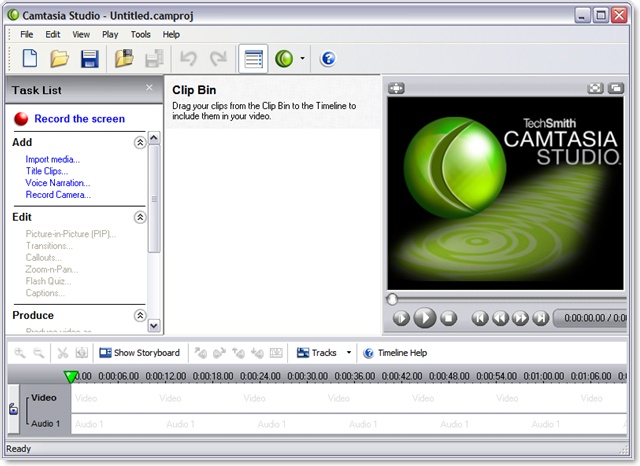
Task: Click the third audio volume icon in the timeline toolbar
Action: coord(238,353)
